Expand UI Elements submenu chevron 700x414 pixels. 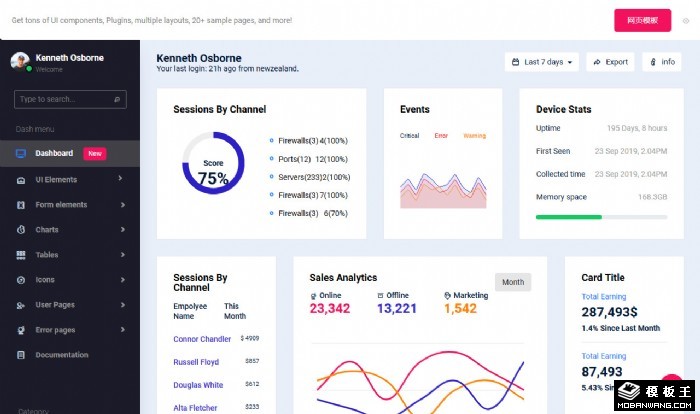[121, 179]
